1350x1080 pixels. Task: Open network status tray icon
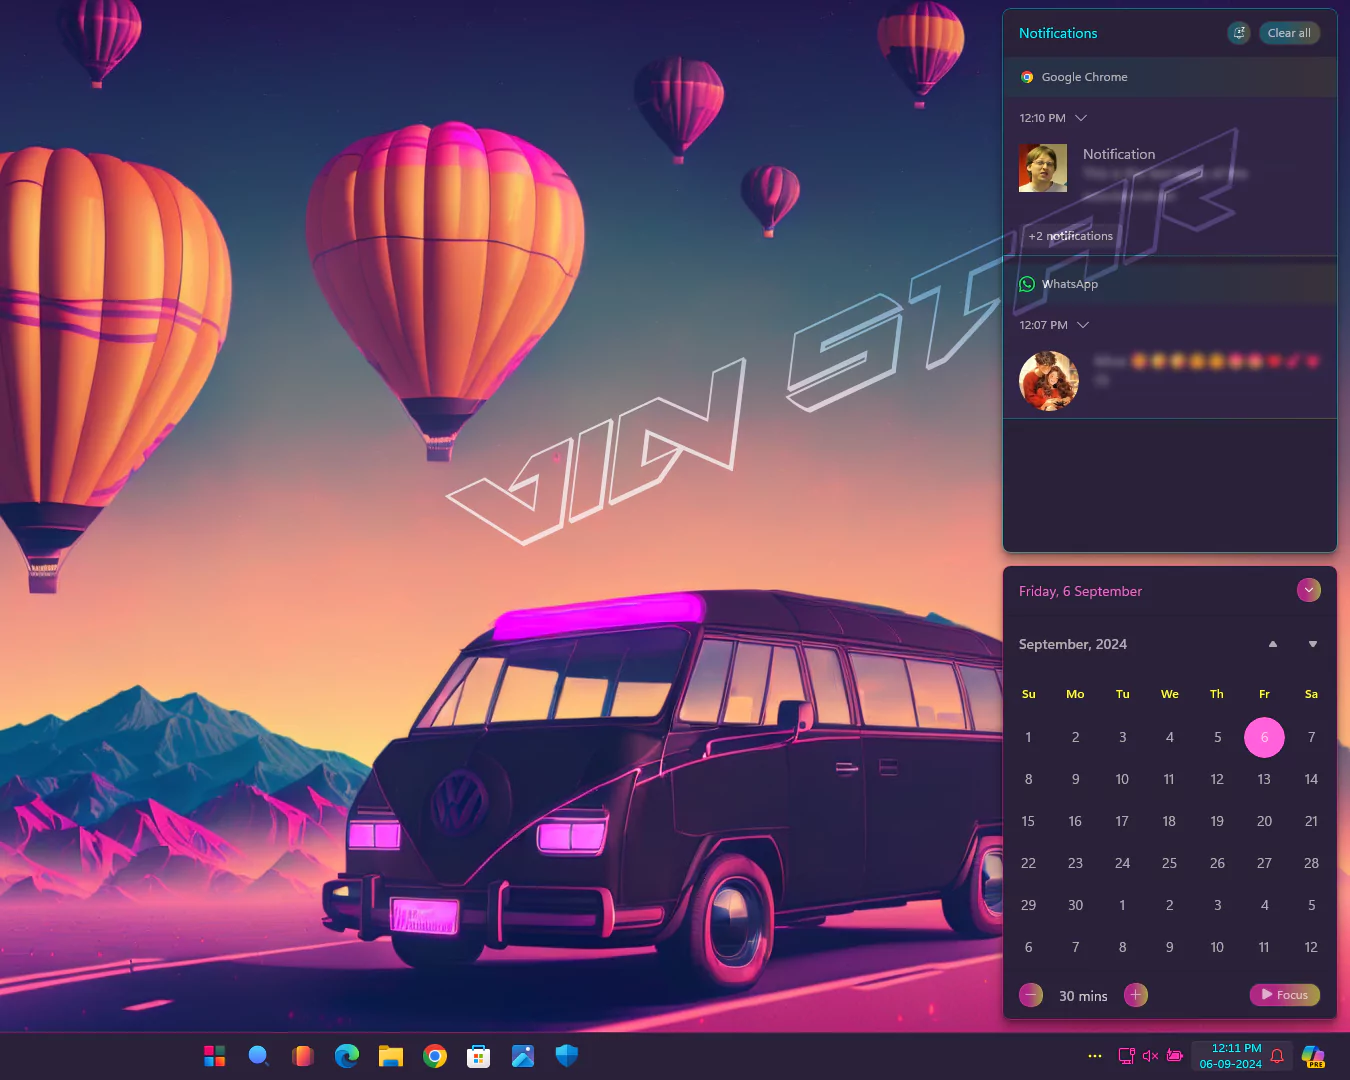point(1126,1056)
